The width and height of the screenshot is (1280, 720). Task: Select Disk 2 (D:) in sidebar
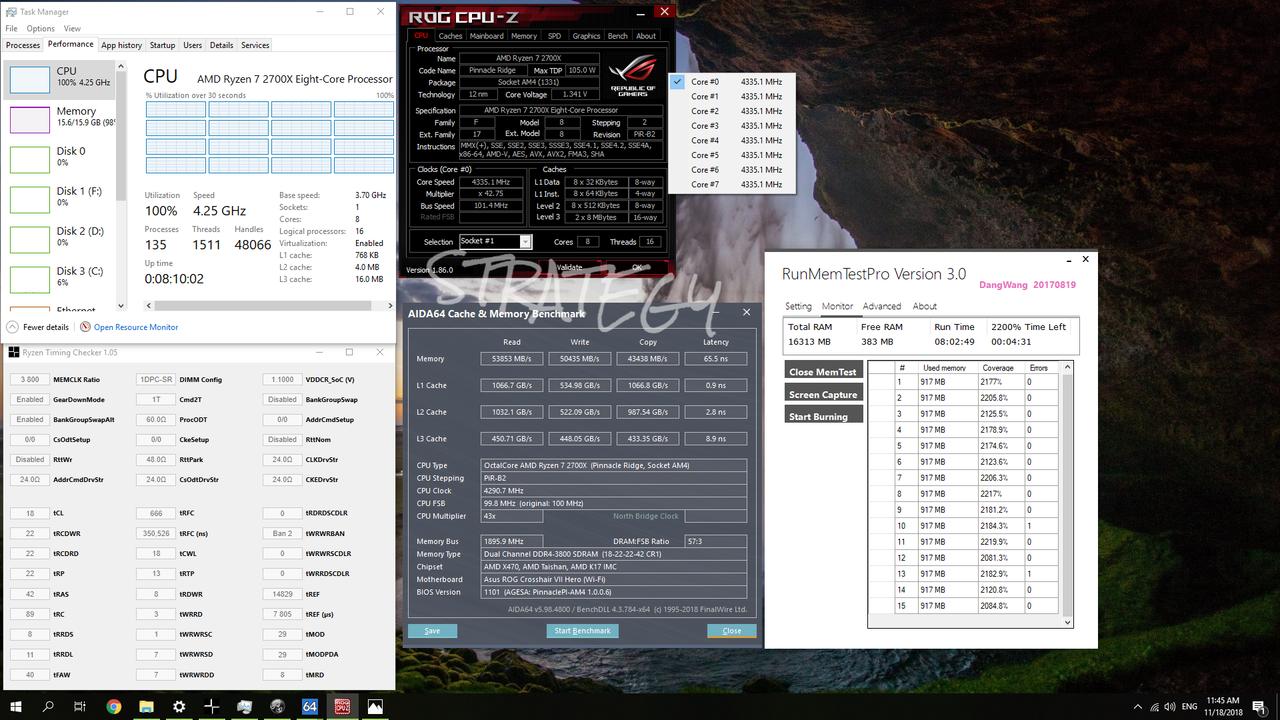(60, 239)
